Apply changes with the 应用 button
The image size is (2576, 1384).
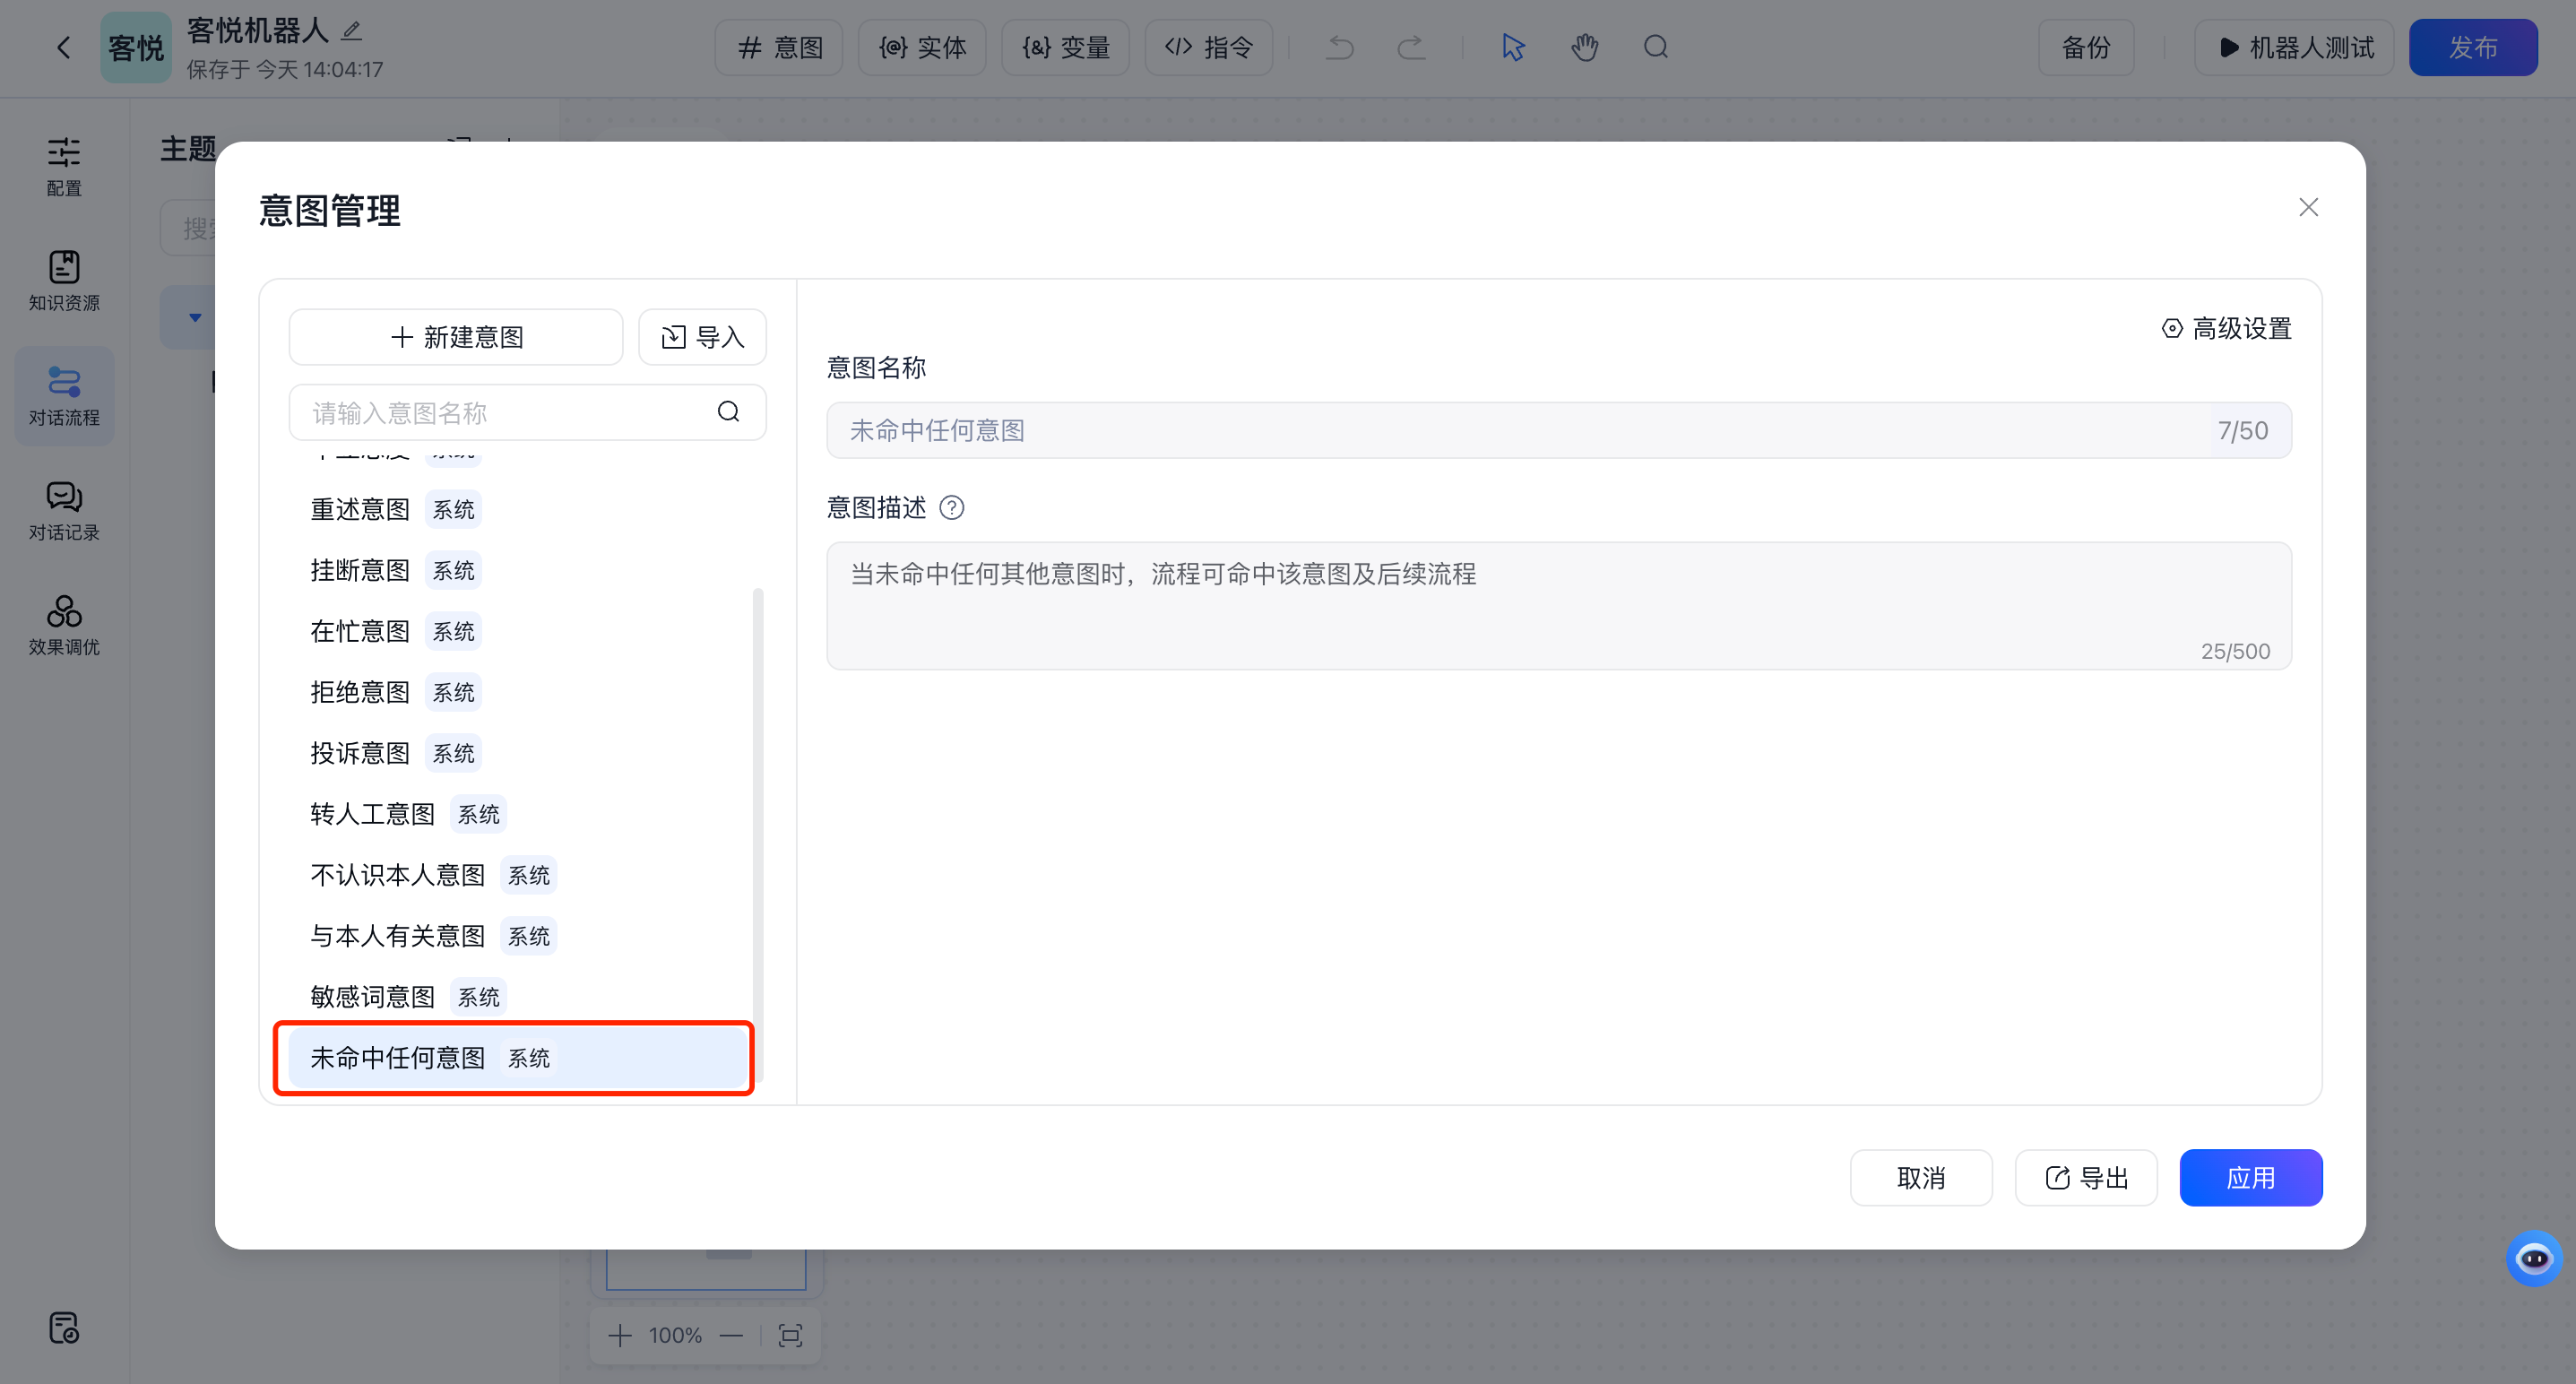2251,1177
